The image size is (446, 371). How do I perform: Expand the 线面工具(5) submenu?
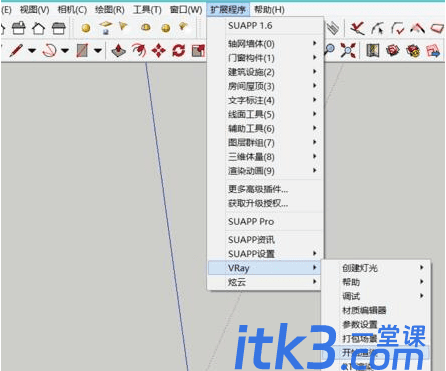coord(266,114)
